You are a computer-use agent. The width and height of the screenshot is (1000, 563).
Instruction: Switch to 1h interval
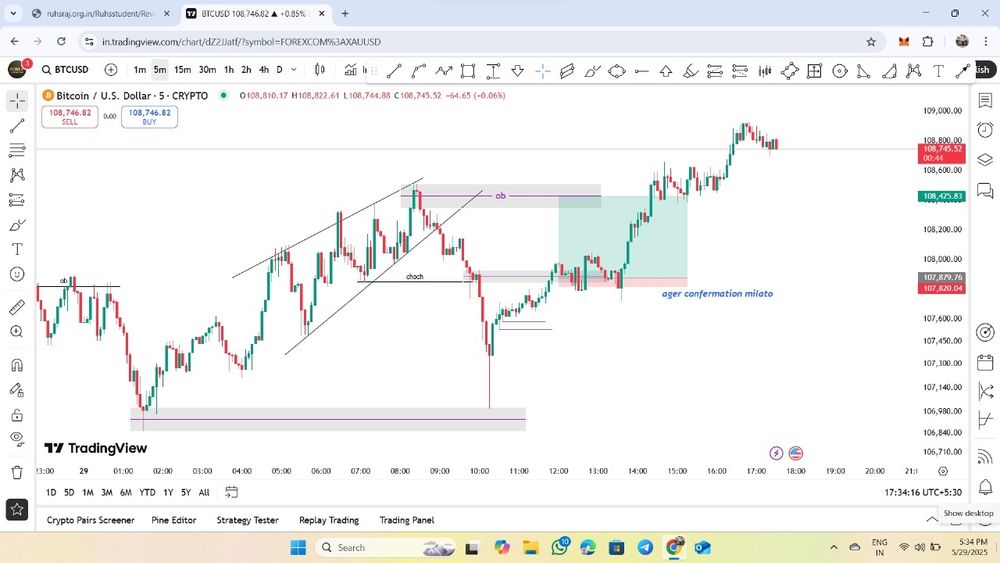tap(229, 69)
